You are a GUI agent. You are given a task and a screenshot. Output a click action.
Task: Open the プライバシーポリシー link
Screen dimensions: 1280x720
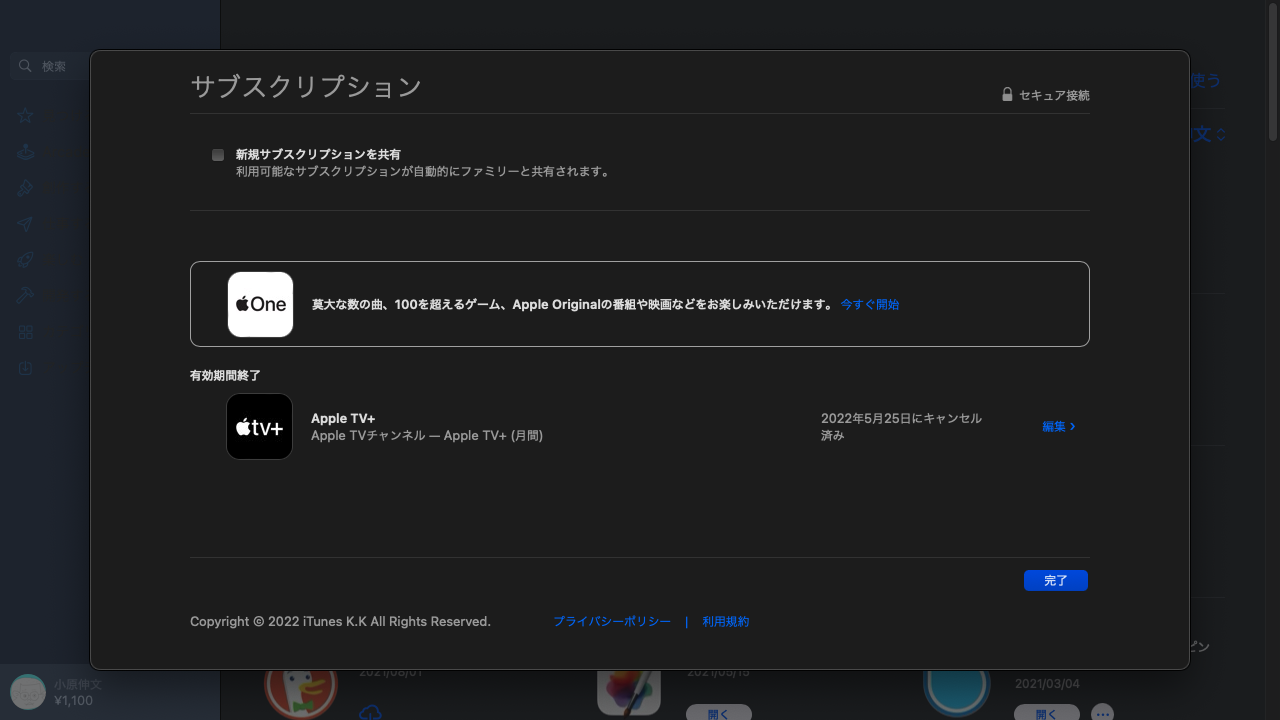612,622
